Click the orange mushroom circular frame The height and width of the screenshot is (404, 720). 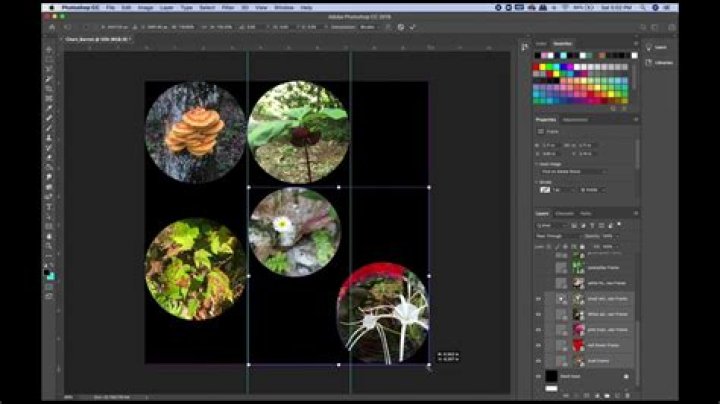click(x=196, y=132)
